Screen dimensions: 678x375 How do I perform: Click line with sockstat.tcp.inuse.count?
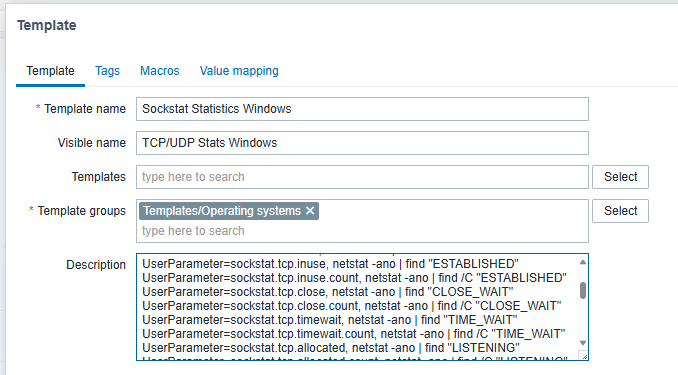click(355, 278)
